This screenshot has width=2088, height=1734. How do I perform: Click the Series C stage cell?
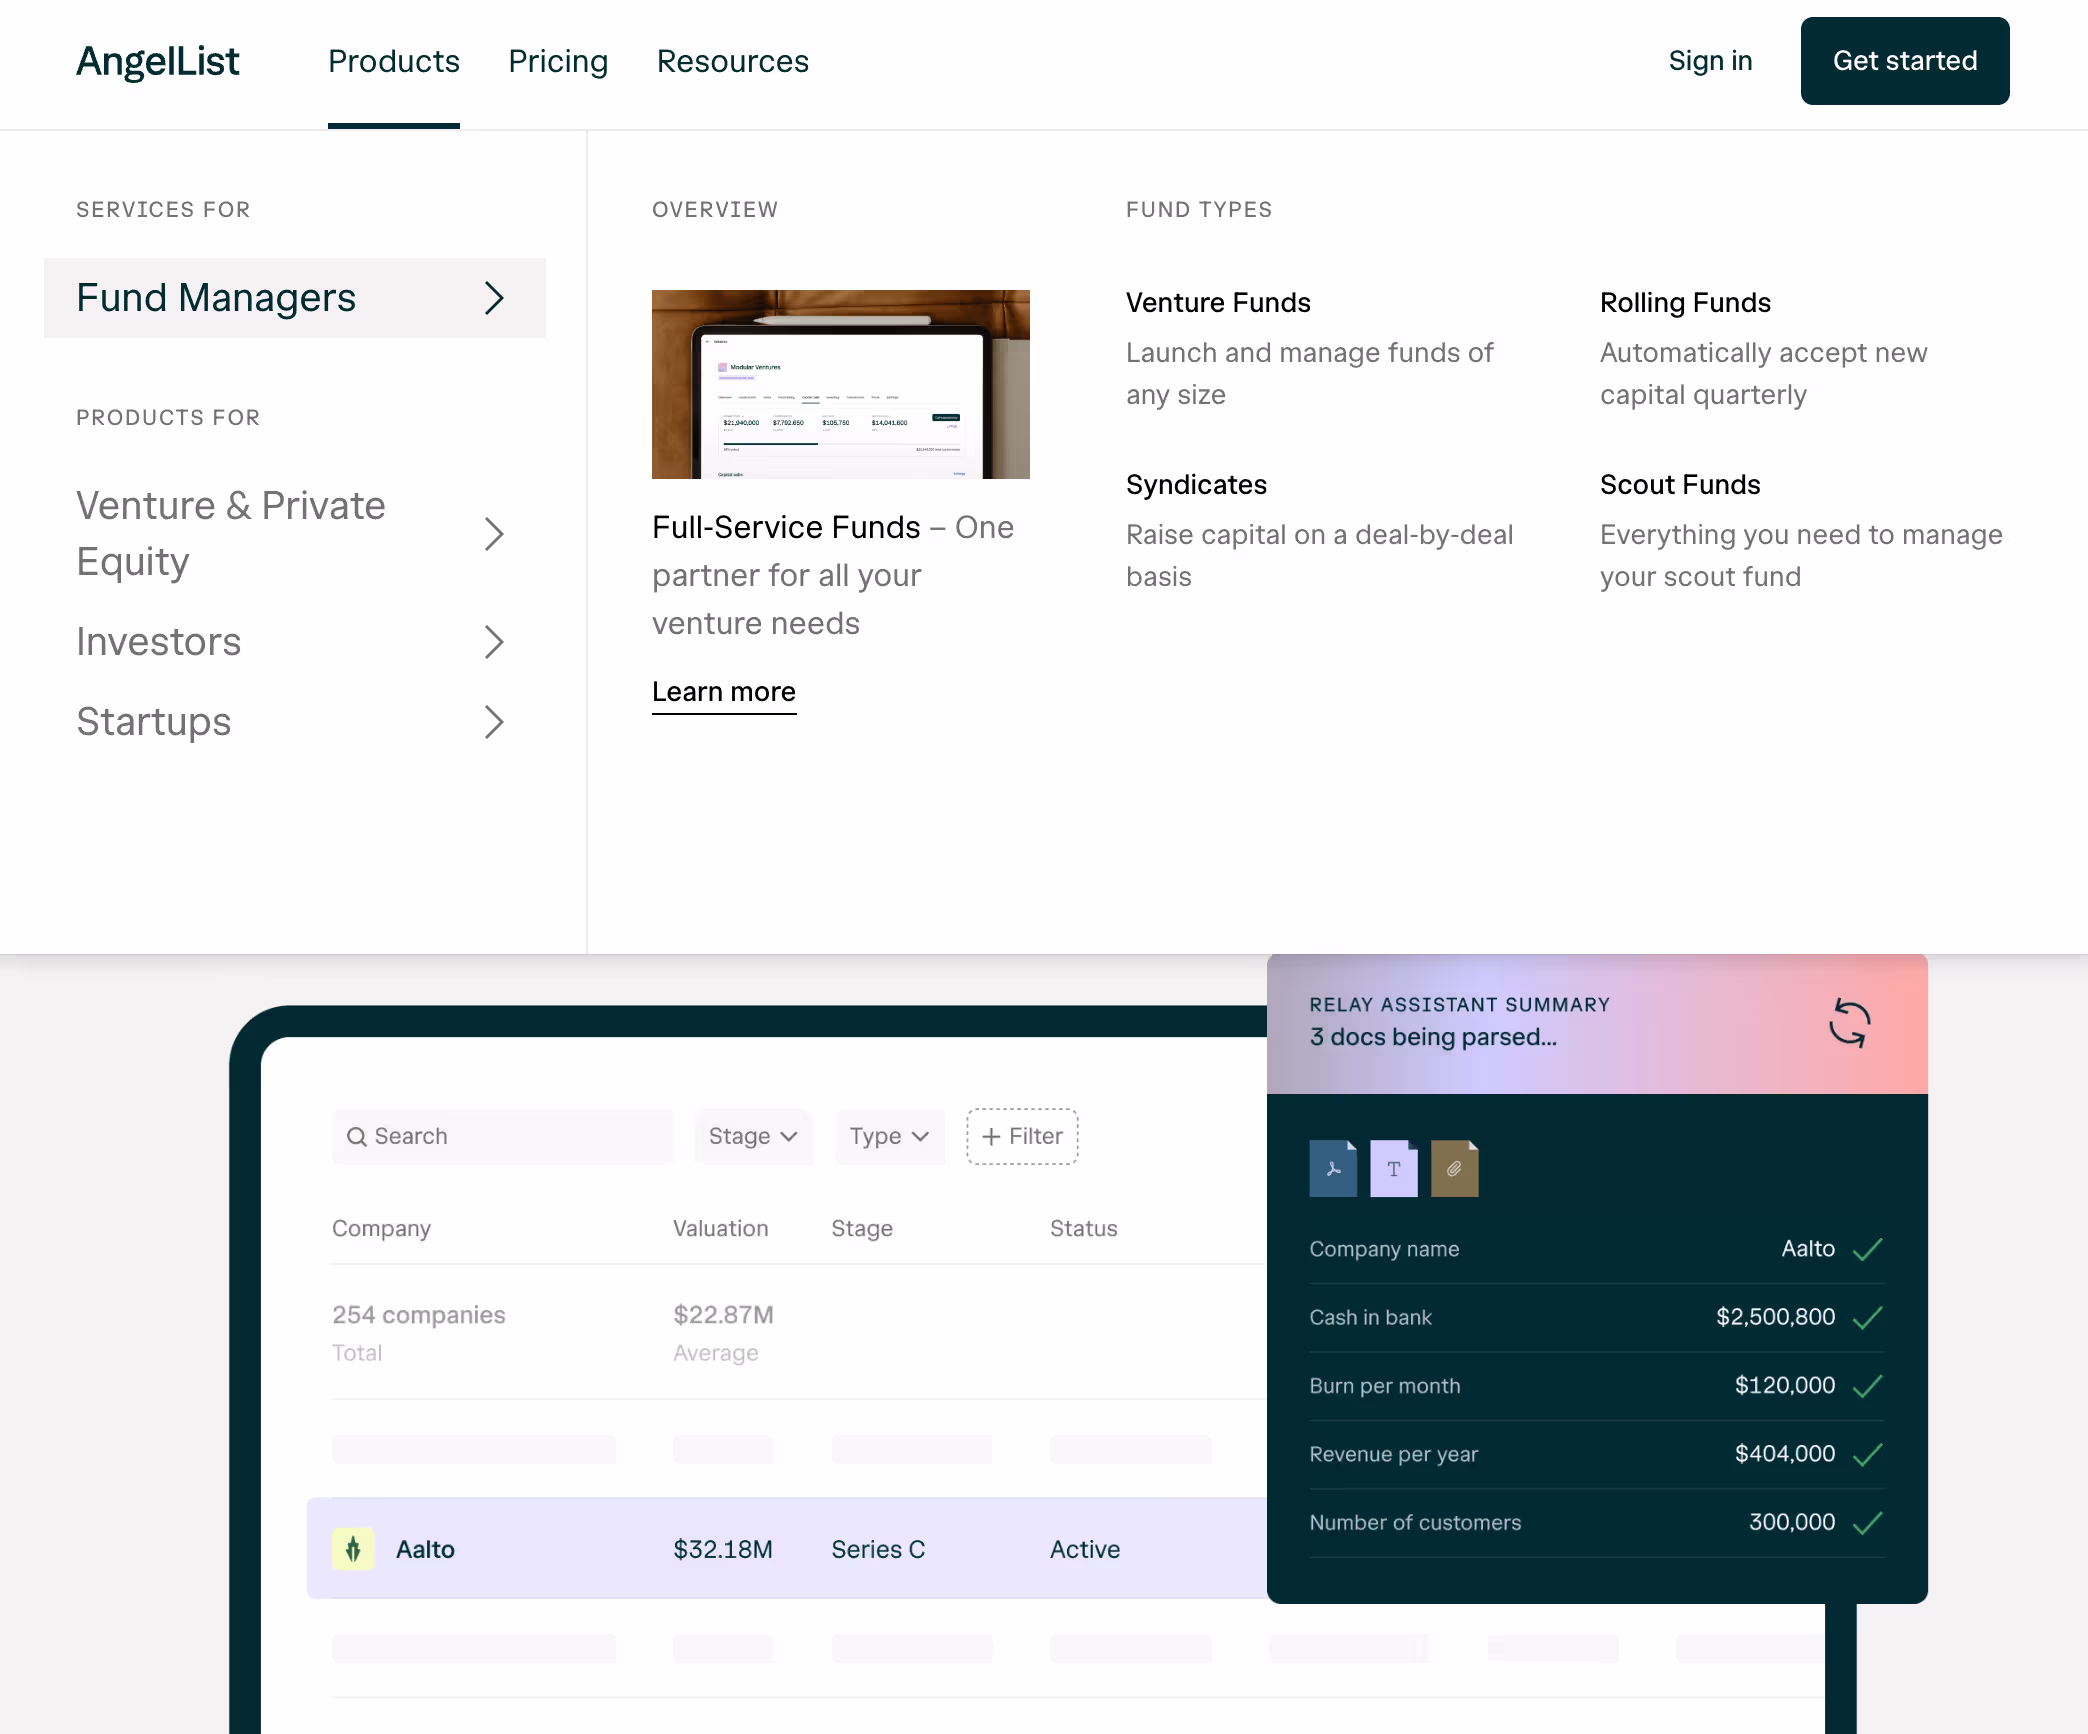click(878, 1549)
